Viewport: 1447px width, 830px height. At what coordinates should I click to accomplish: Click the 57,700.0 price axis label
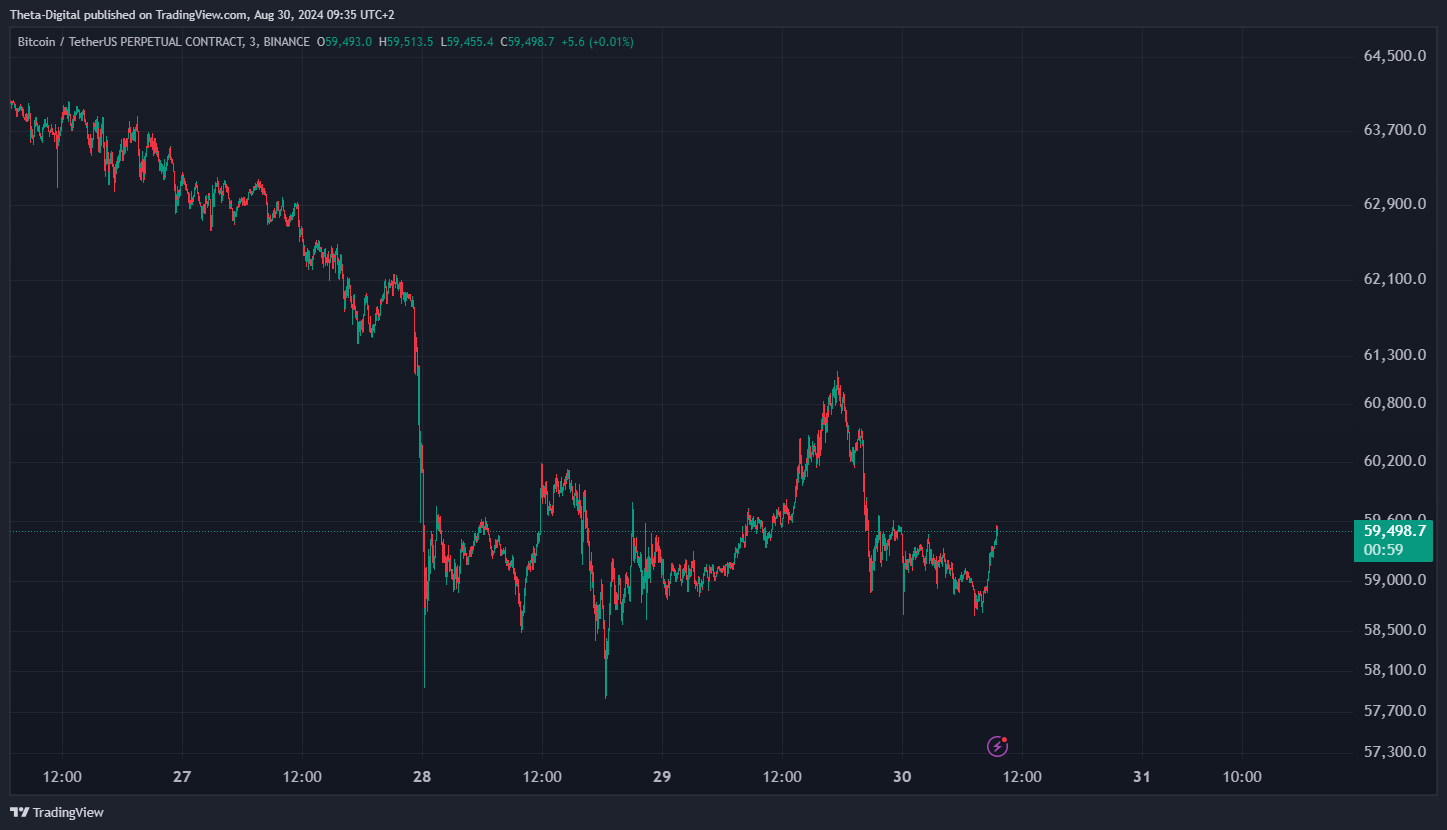pos(1394,711)
